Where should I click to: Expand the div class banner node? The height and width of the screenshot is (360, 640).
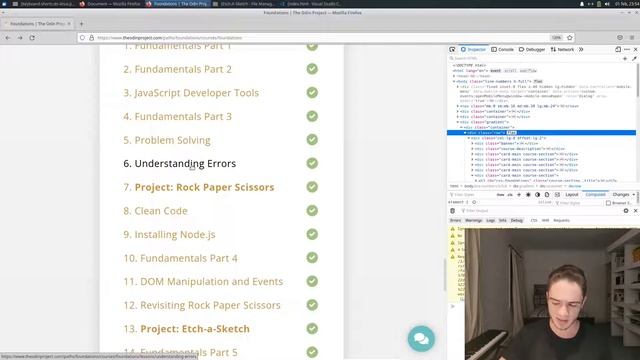tap(472, 144)
